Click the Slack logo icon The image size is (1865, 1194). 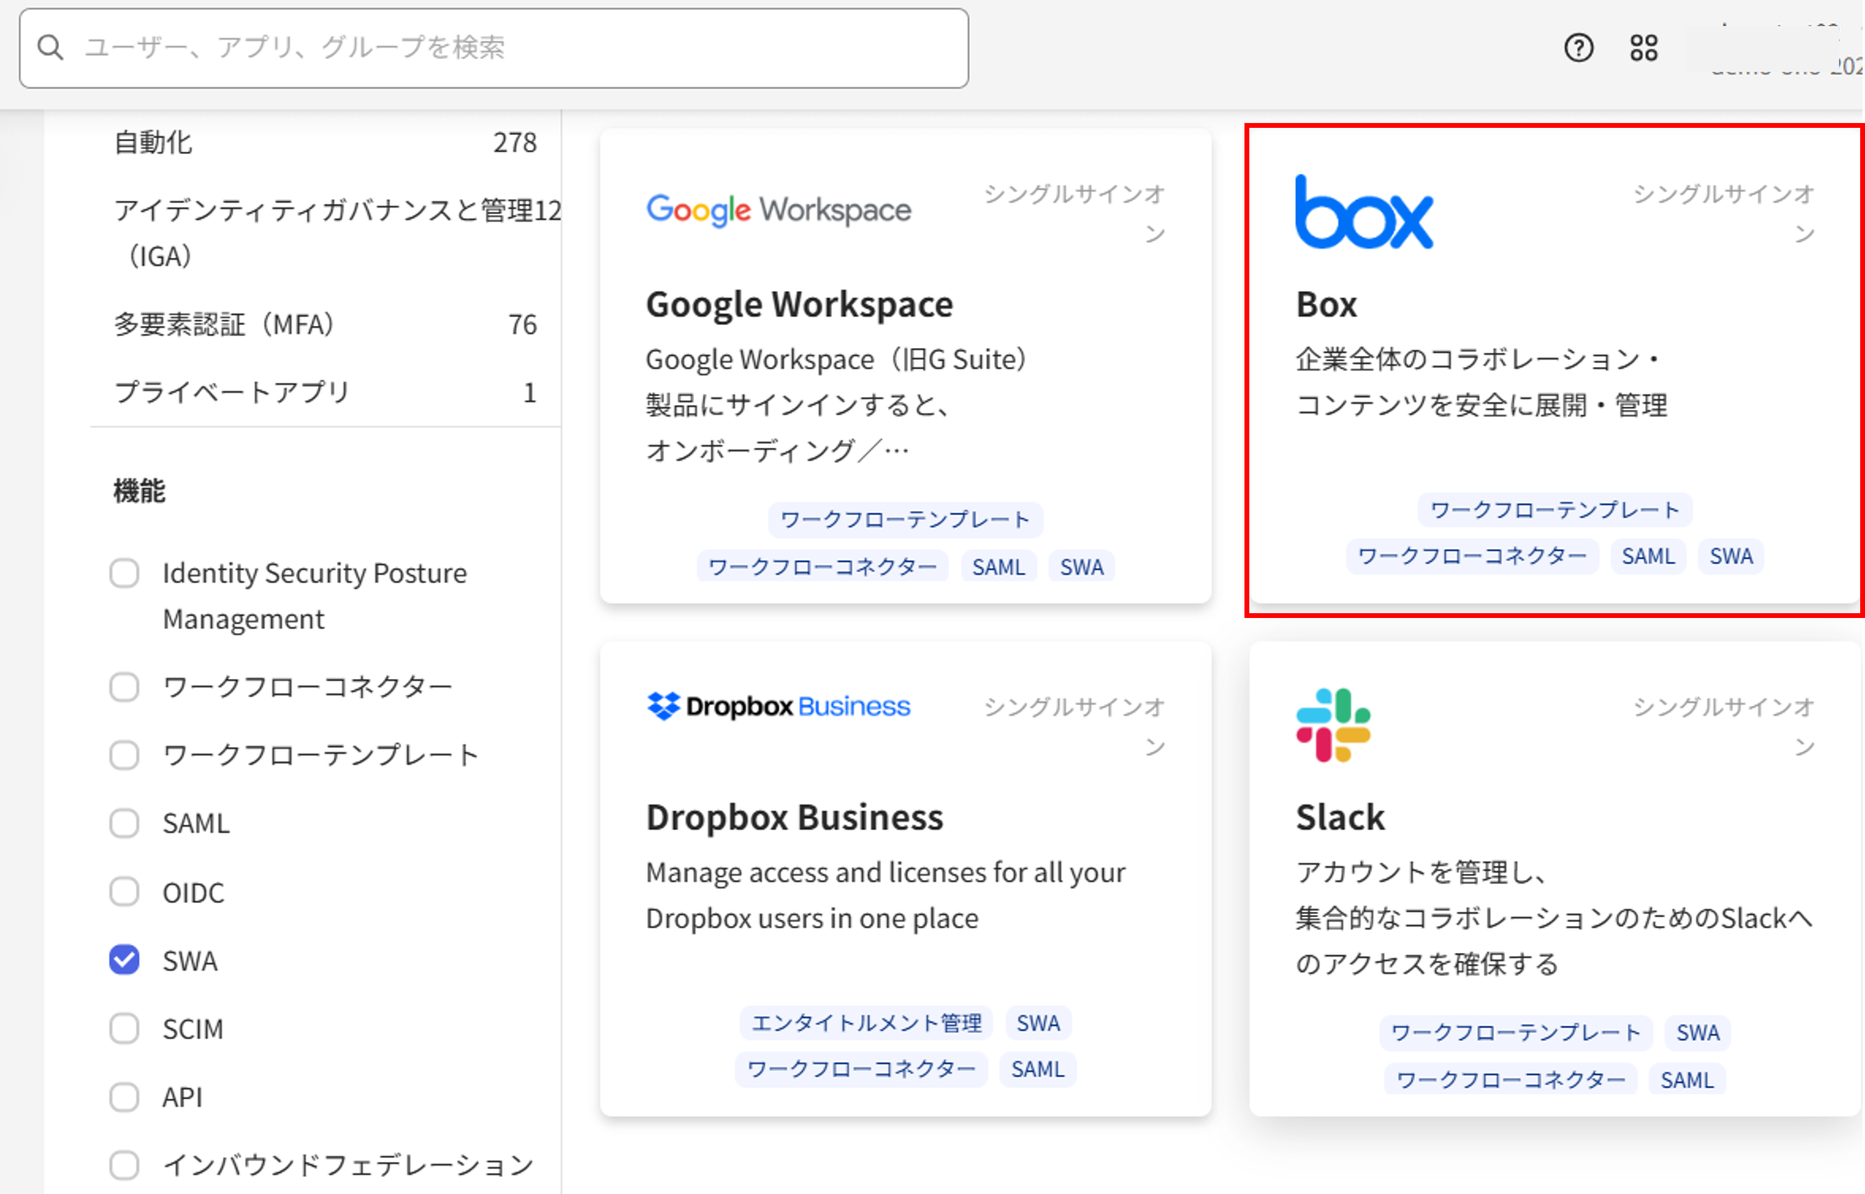tap(1333, 725)
